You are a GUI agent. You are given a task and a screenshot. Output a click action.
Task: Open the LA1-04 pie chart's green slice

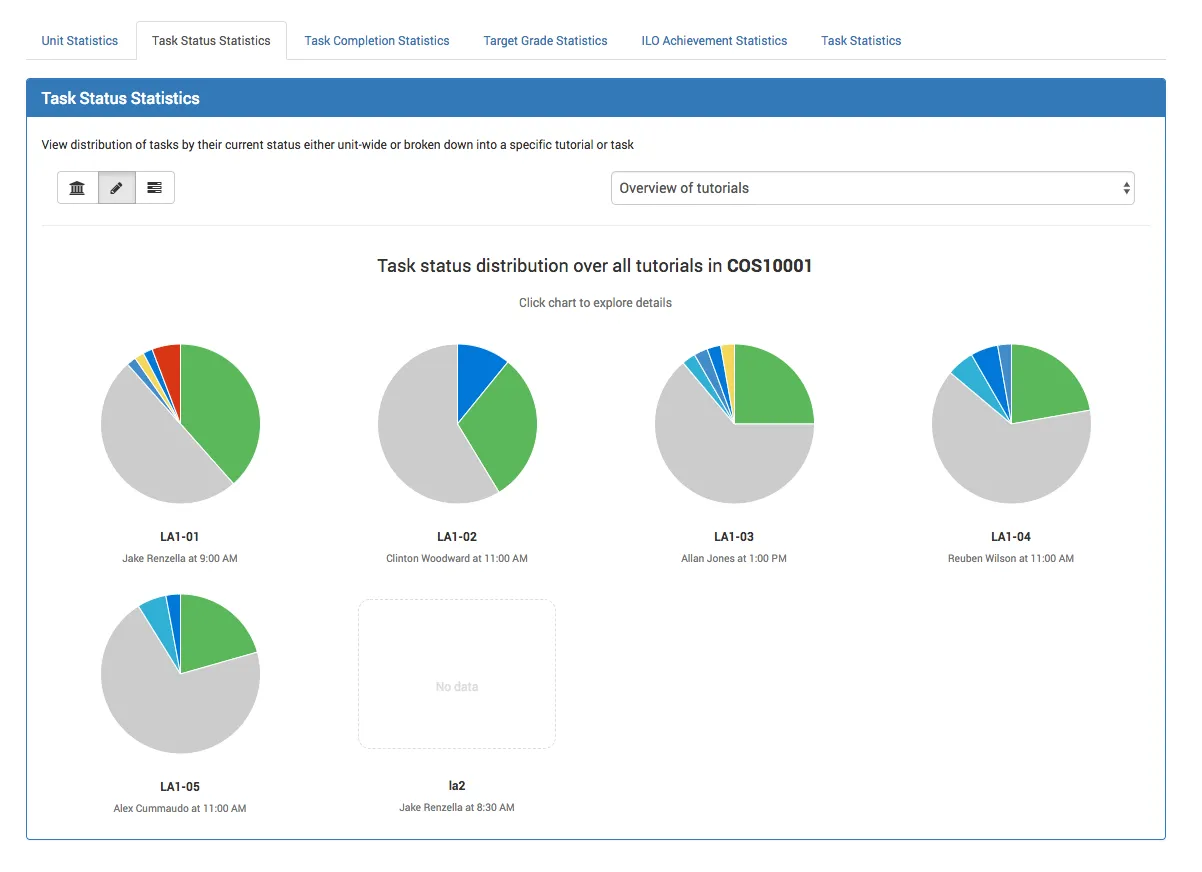coord(1045,385)
